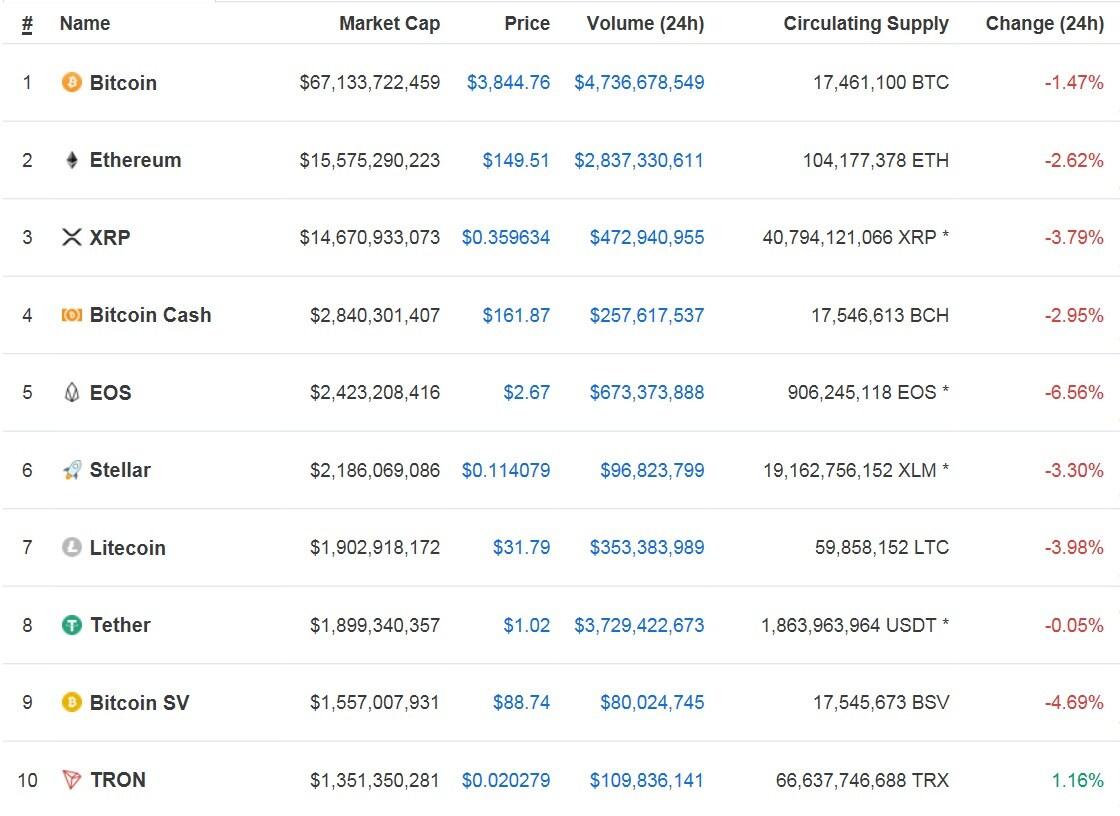The width and height of the screenshot is (1120, 816).
Task: Click the Bitcoin coin logo icon
Action: [x=71, y=83]
